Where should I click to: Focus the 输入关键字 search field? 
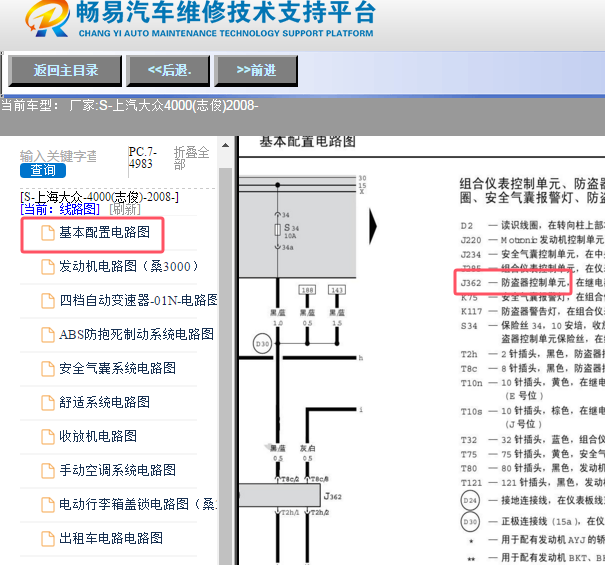click(x=58, y=156)
